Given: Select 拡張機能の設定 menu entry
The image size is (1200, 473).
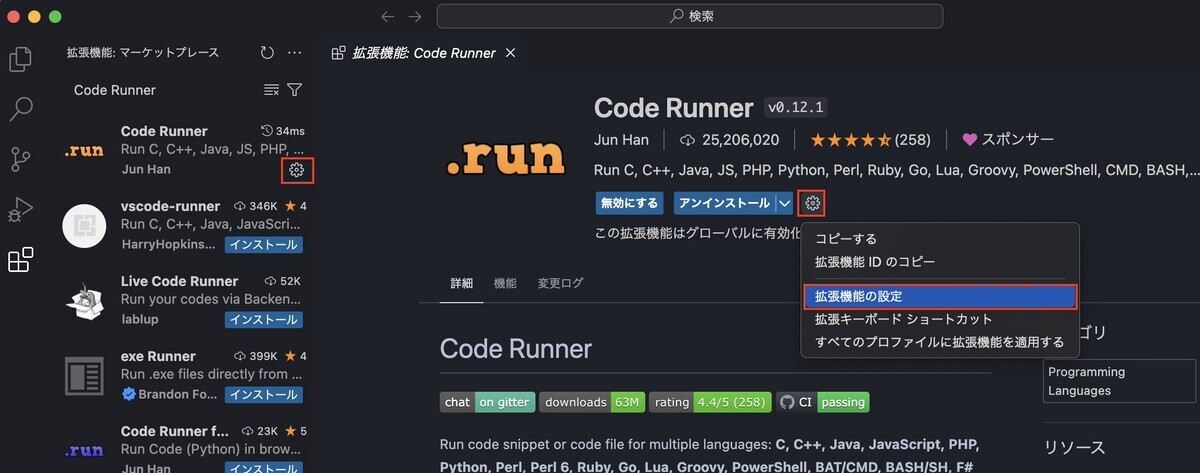Looking at the screenshot, I should click(940, 297).
